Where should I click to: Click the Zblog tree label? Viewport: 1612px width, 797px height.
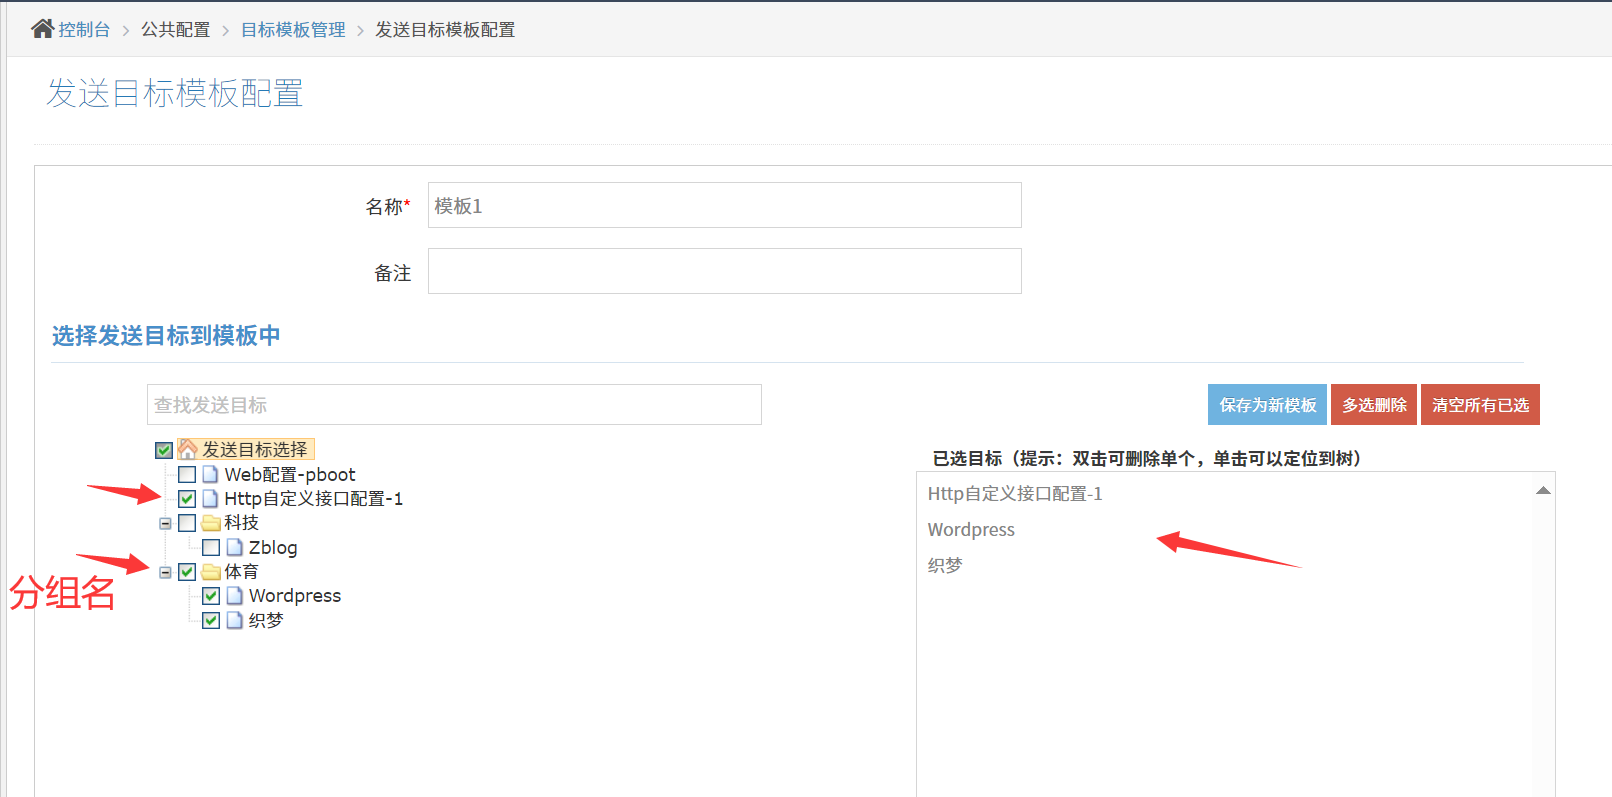coord(273,547)
